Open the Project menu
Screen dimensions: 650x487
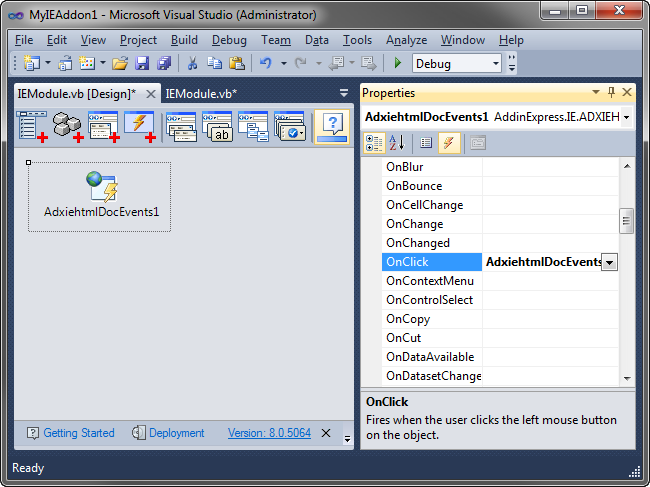pos(138,40)
